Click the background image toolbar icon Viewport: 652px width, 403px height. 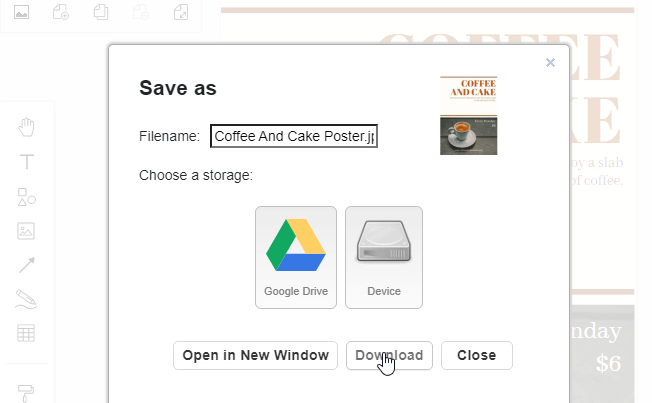pos(22,13)
